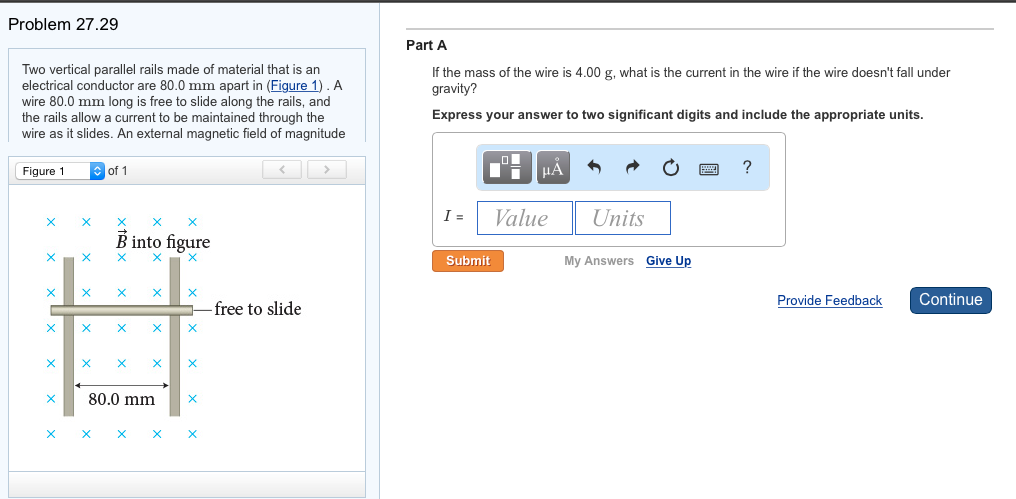Screen dimensions: 1016x499
Task: Click the sliding wire in the figure
Action: (x=121, y=310)
